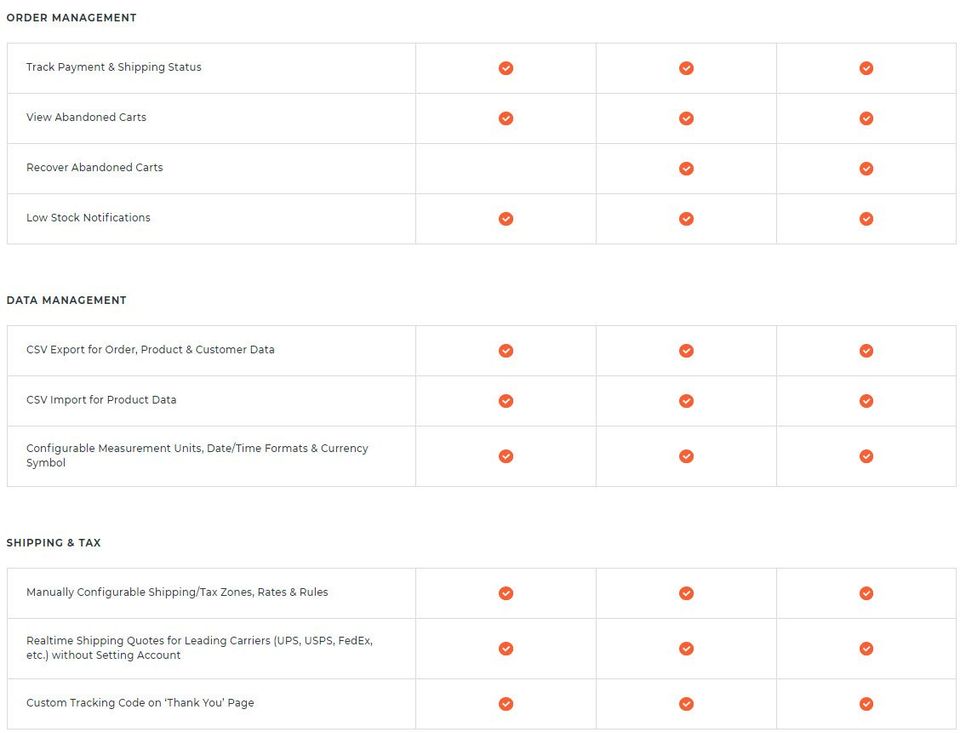Click second-column checkmark for View Abandoned Carts
Image resolution: width=960 pixels, height=733 pixels.
[x=686, y=118]
